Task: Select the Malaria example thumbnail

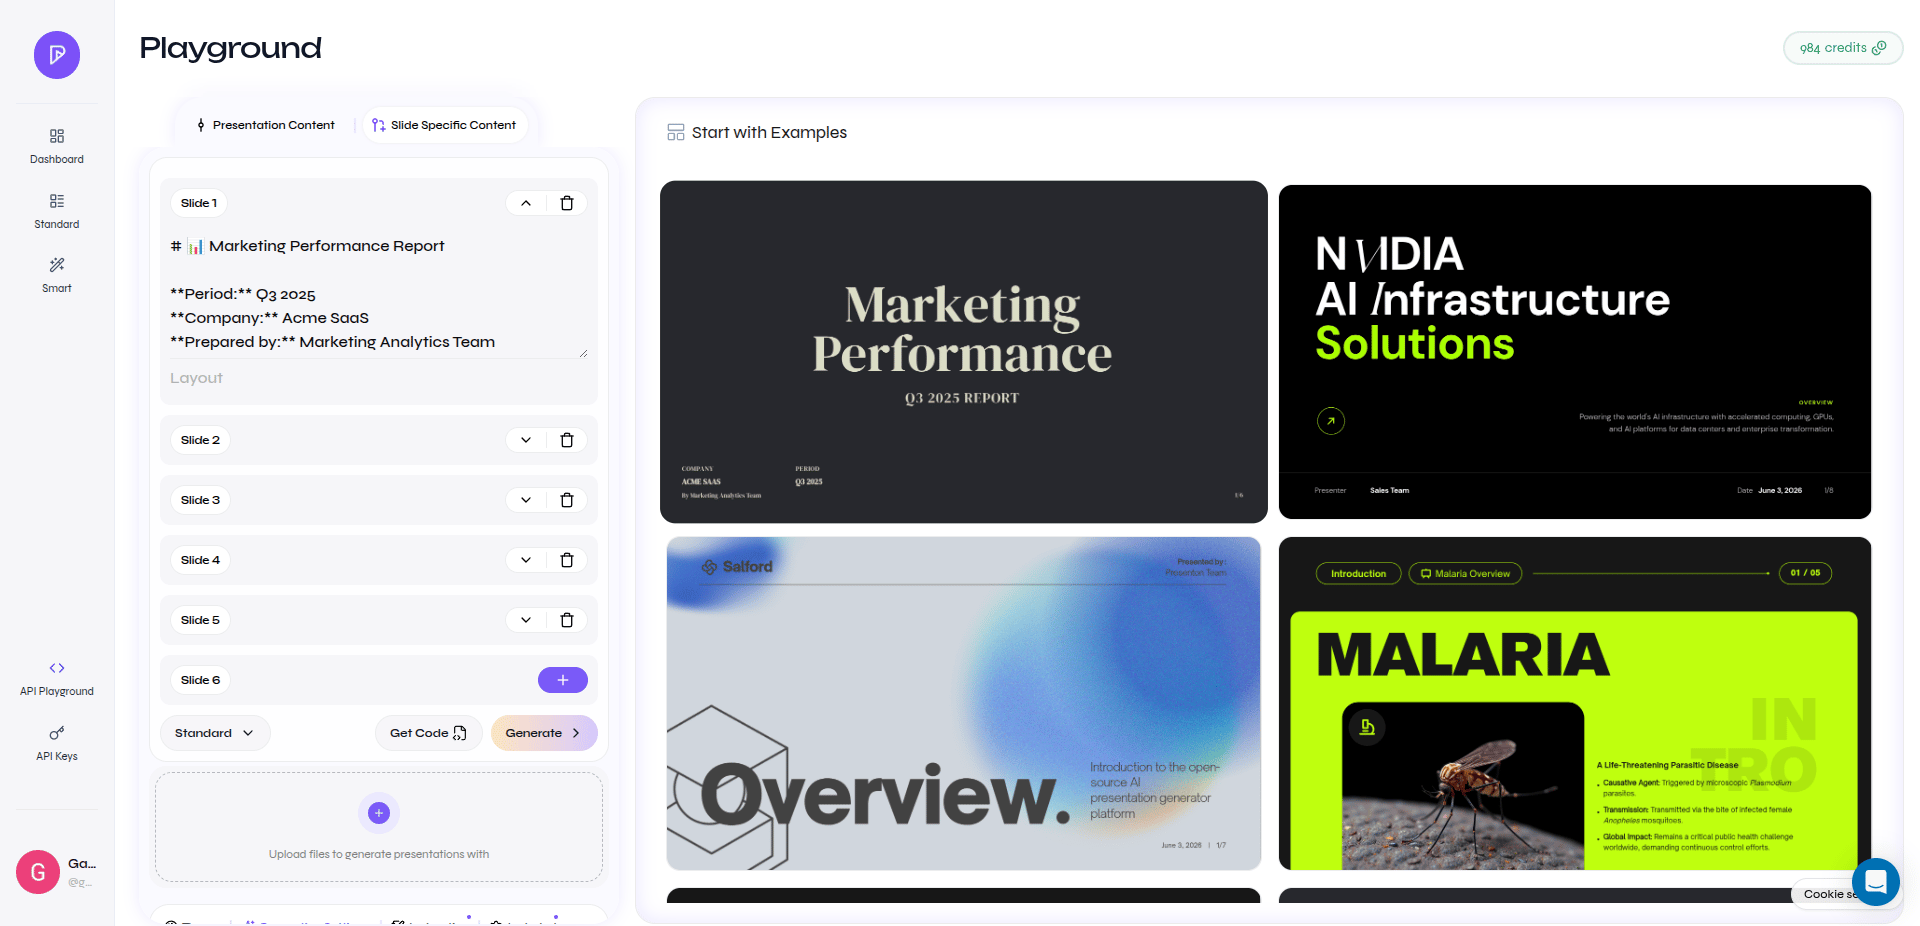Action: (x=1575, y=704)
